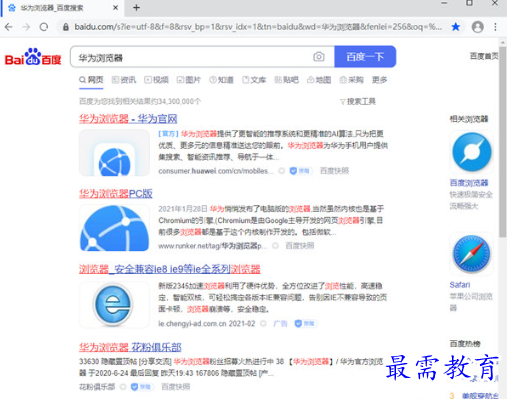
Task: Click the IE e-logo thumbnail
Action: pos(114,305)
